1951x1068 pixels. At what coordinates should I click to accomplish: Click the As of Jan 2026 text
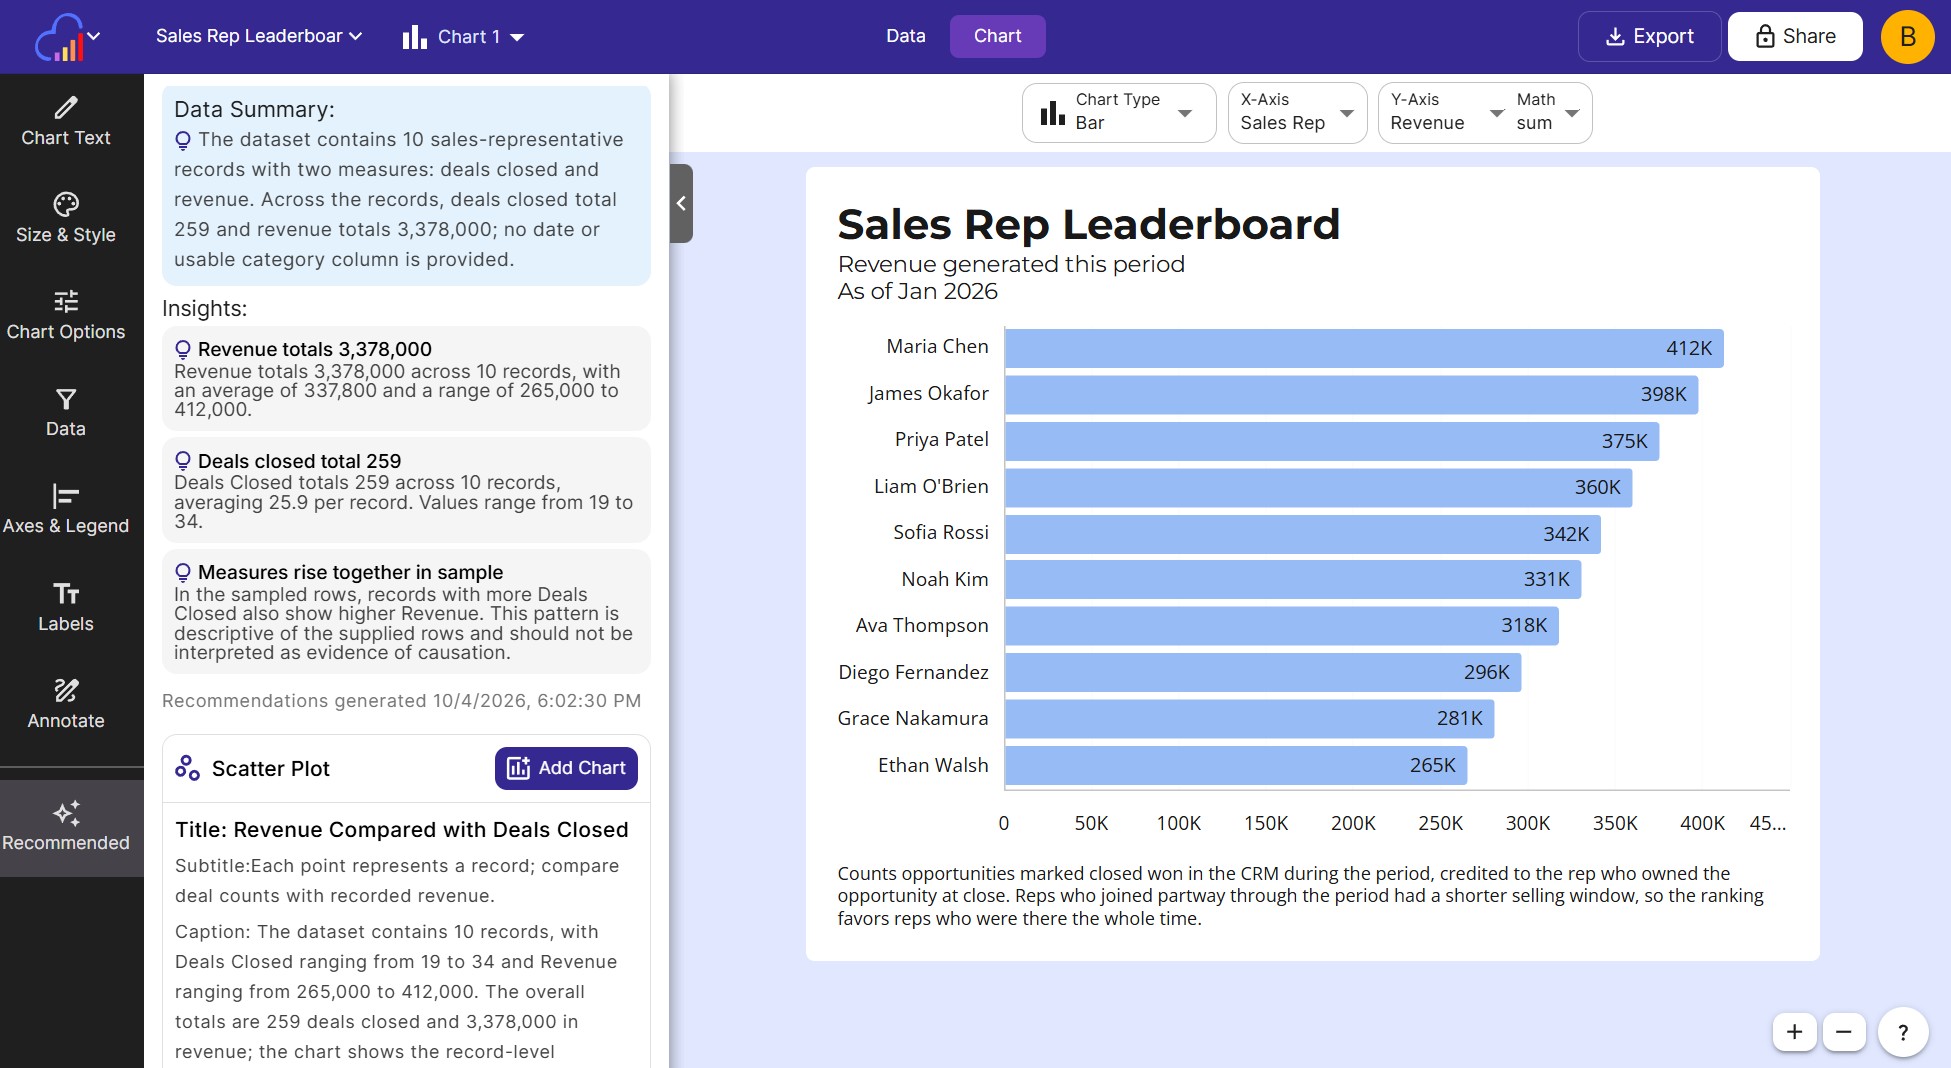917,291
